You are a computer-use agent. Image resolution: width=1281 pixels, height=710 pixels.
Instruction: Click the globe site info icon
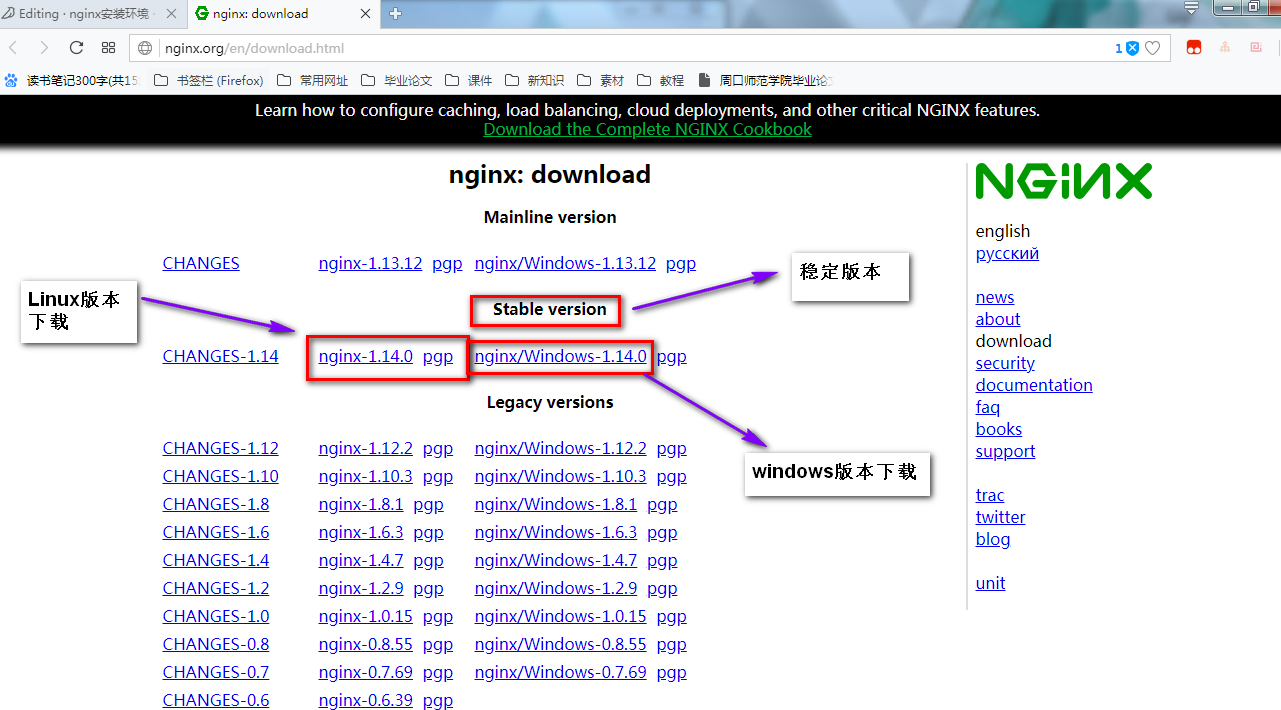click(145, 48)
